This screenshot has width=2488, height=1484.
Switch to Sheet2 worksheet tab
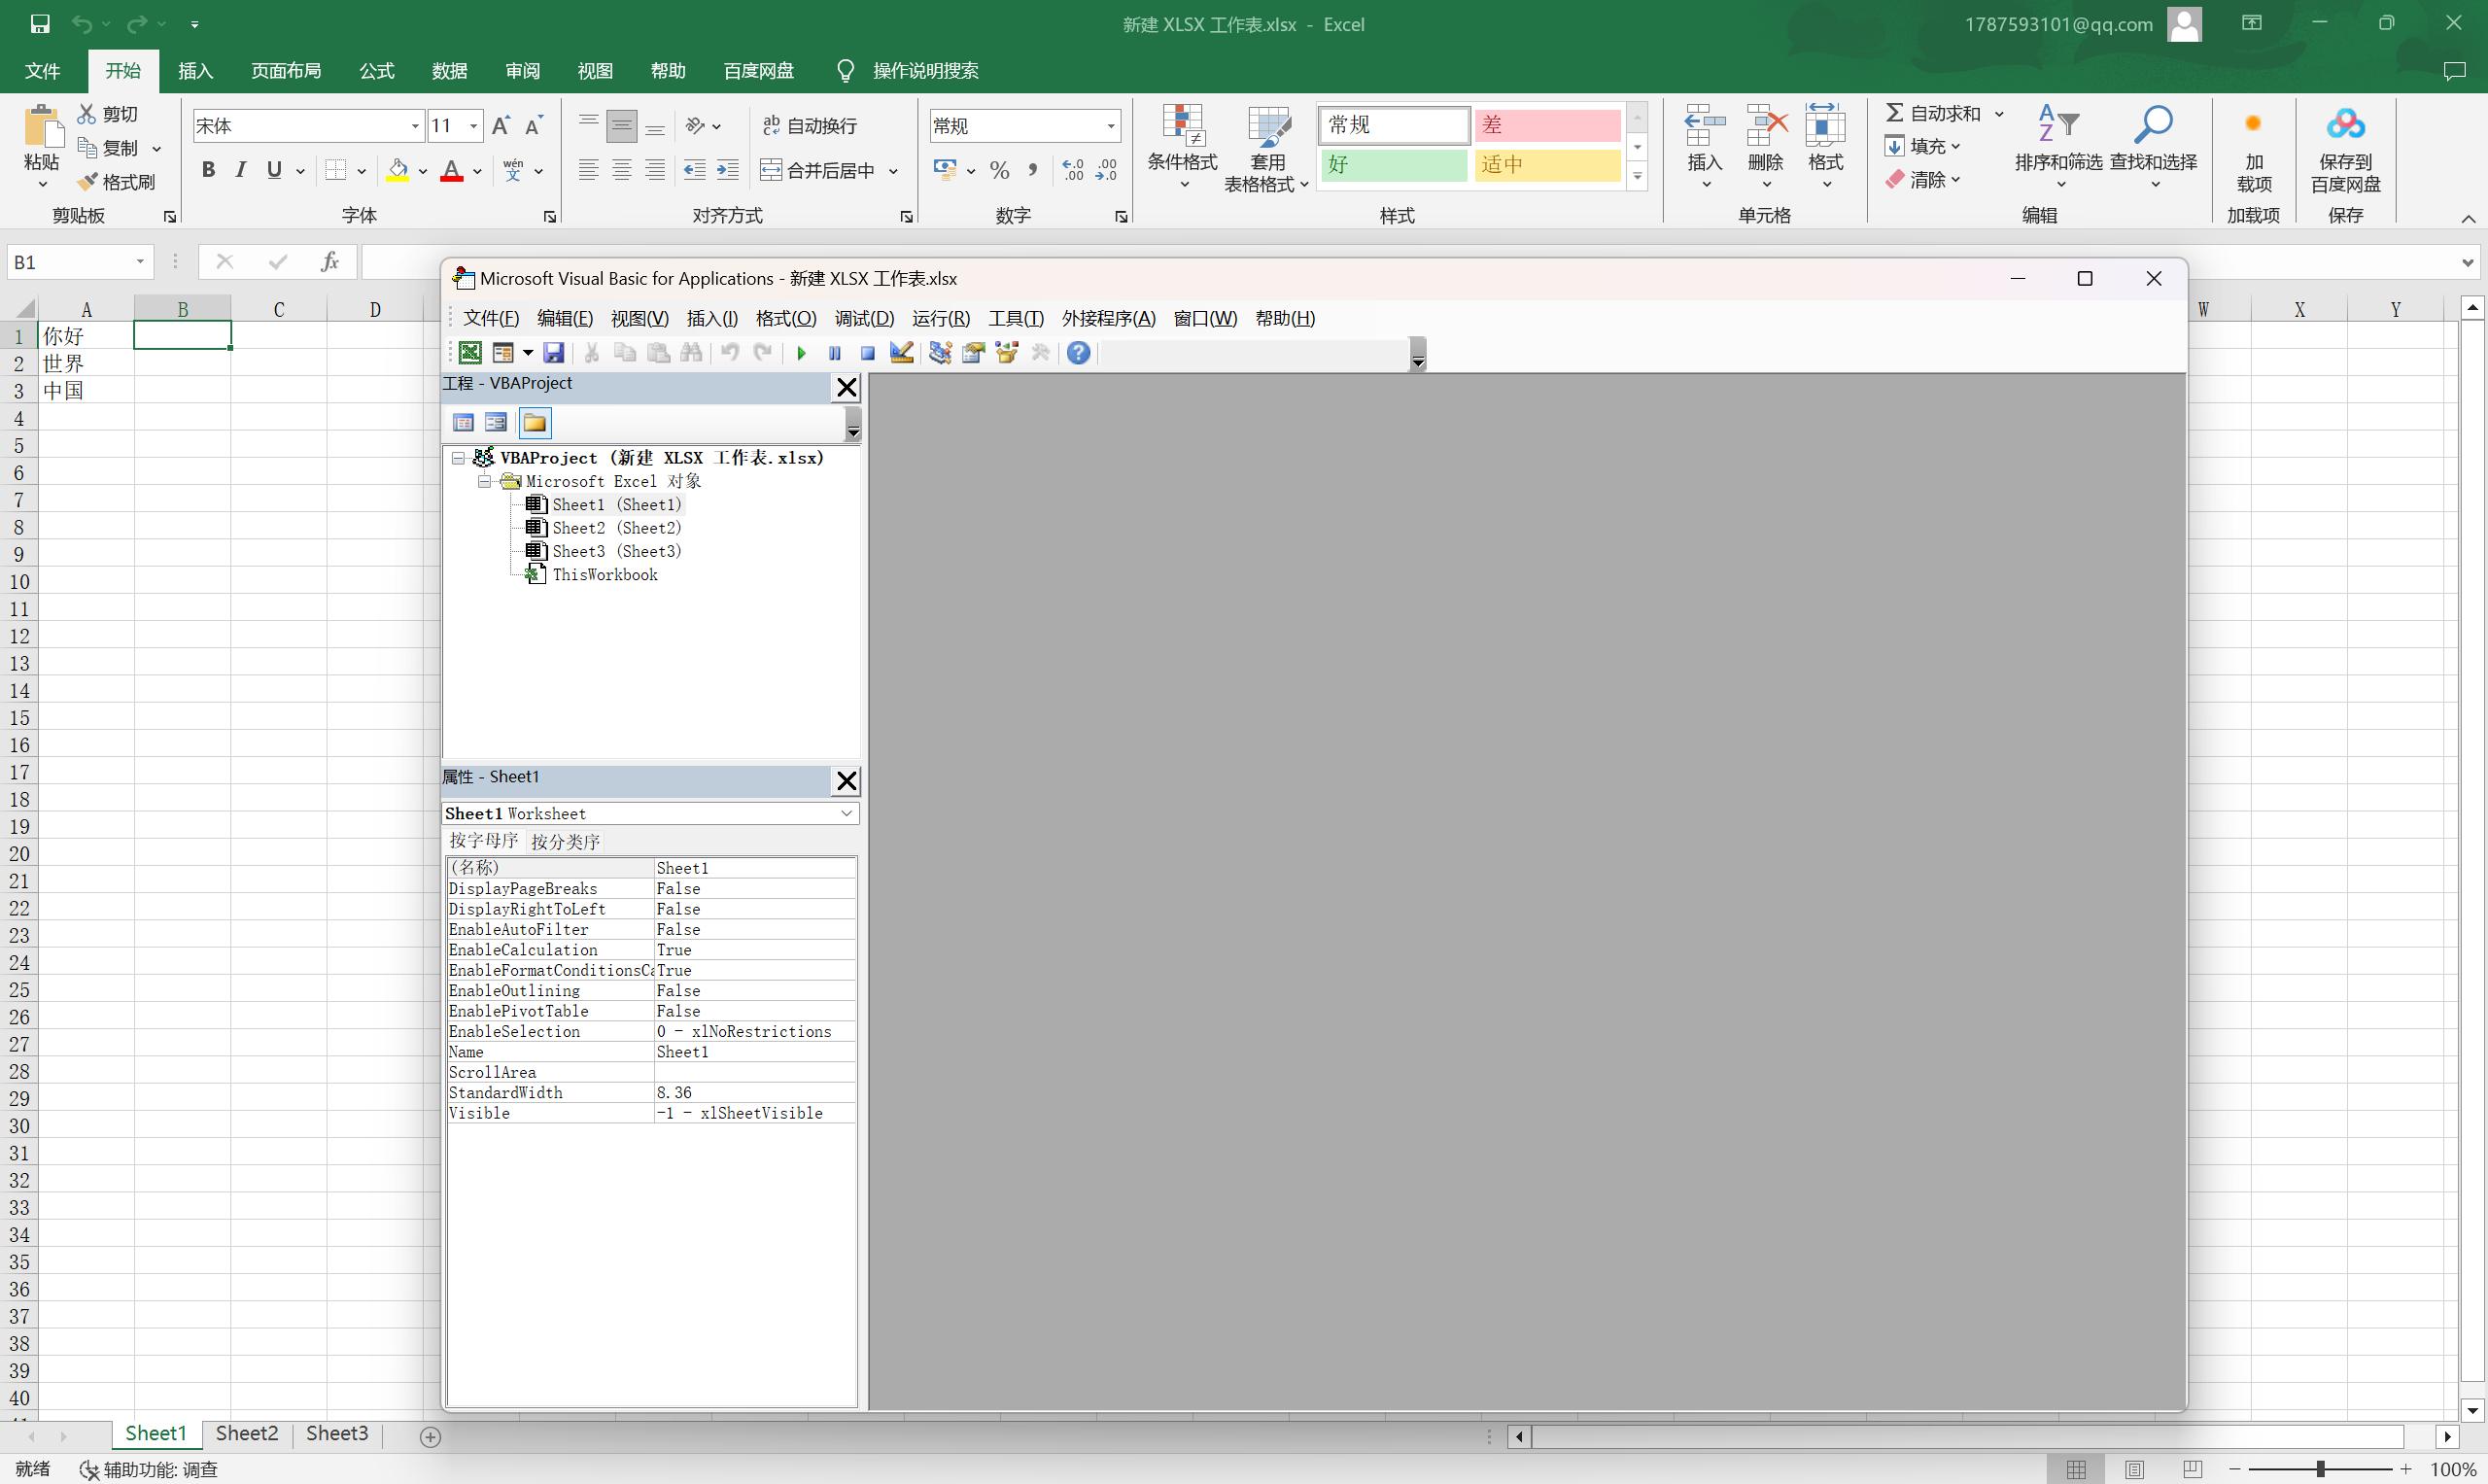247,1433
